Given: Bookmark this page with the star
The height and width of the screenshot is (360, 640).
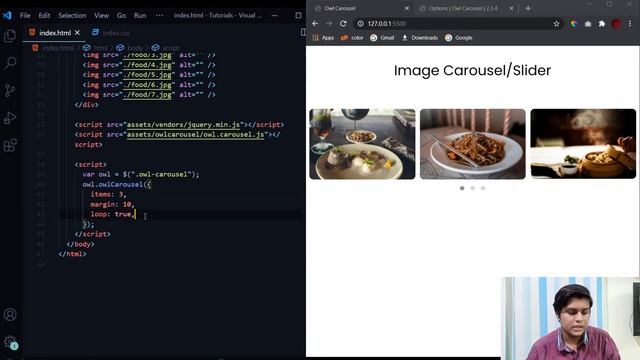Looking at the screenshot, I should click(556, 24).
